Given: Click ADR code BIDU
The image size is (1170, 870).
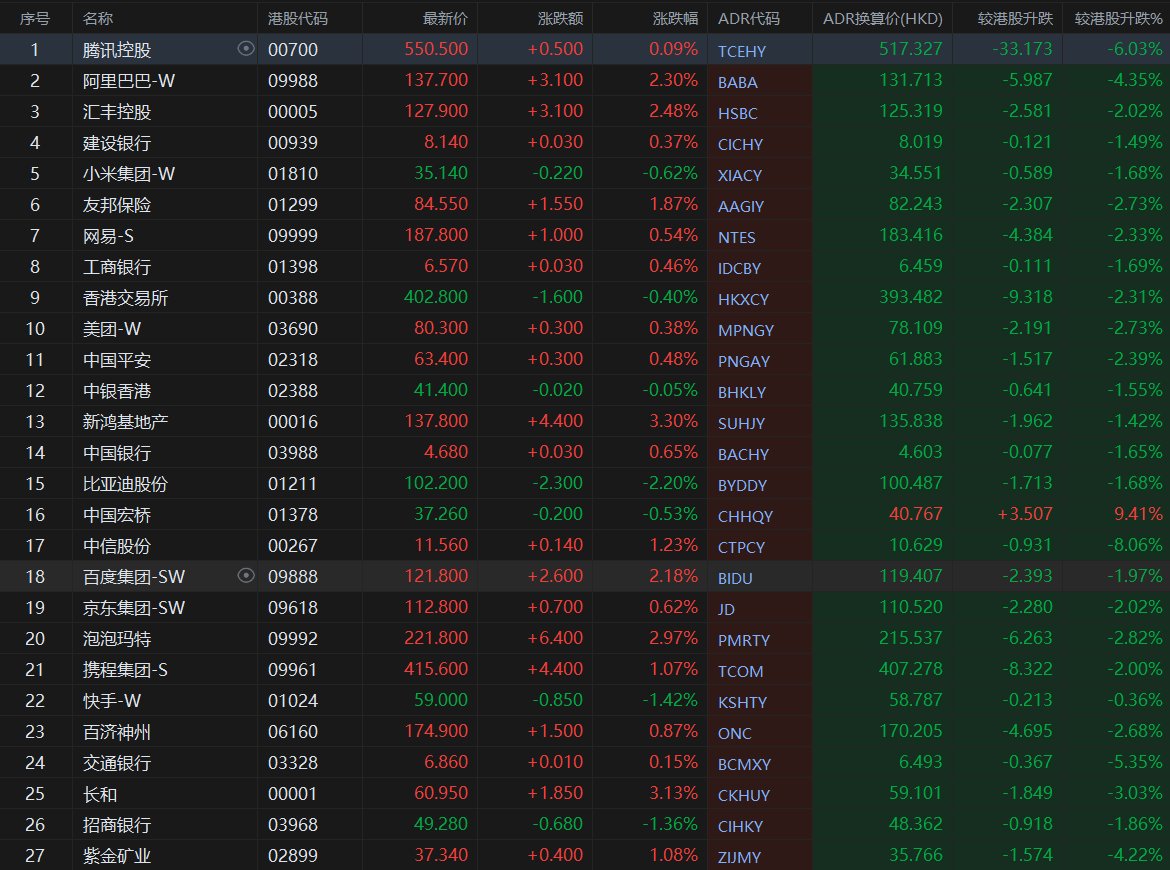Looking at the screenshot, I should (x=735, y=578).
